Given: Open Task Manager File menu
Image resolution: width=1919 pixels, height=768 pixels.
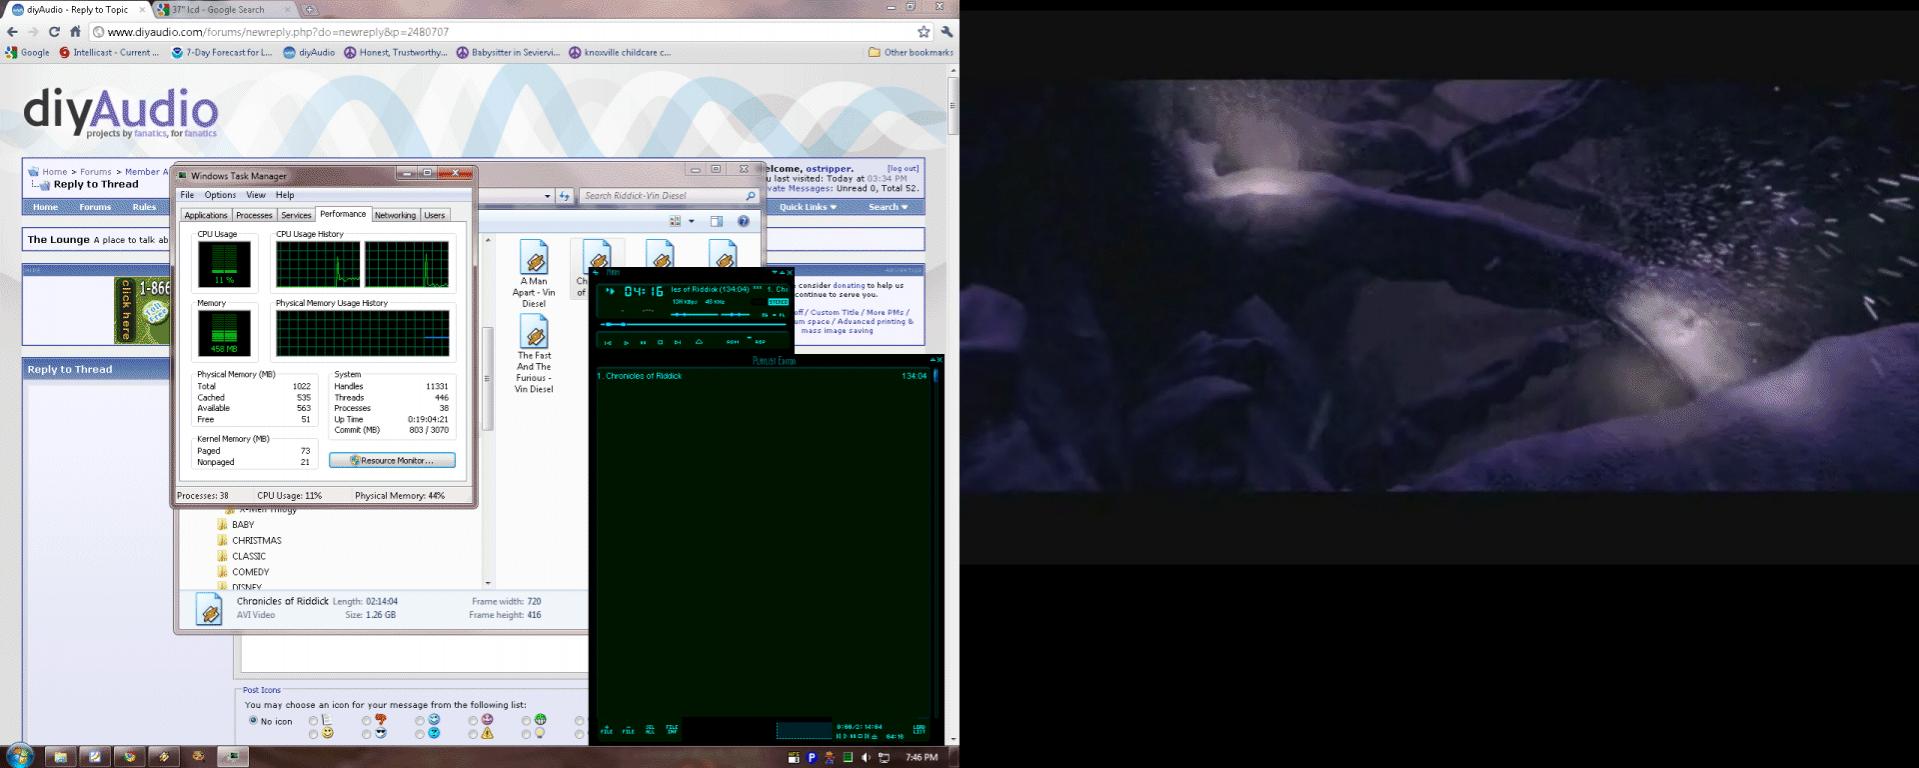Looking at the screenshot, I should pyautogui.click(x=187, y=195).
